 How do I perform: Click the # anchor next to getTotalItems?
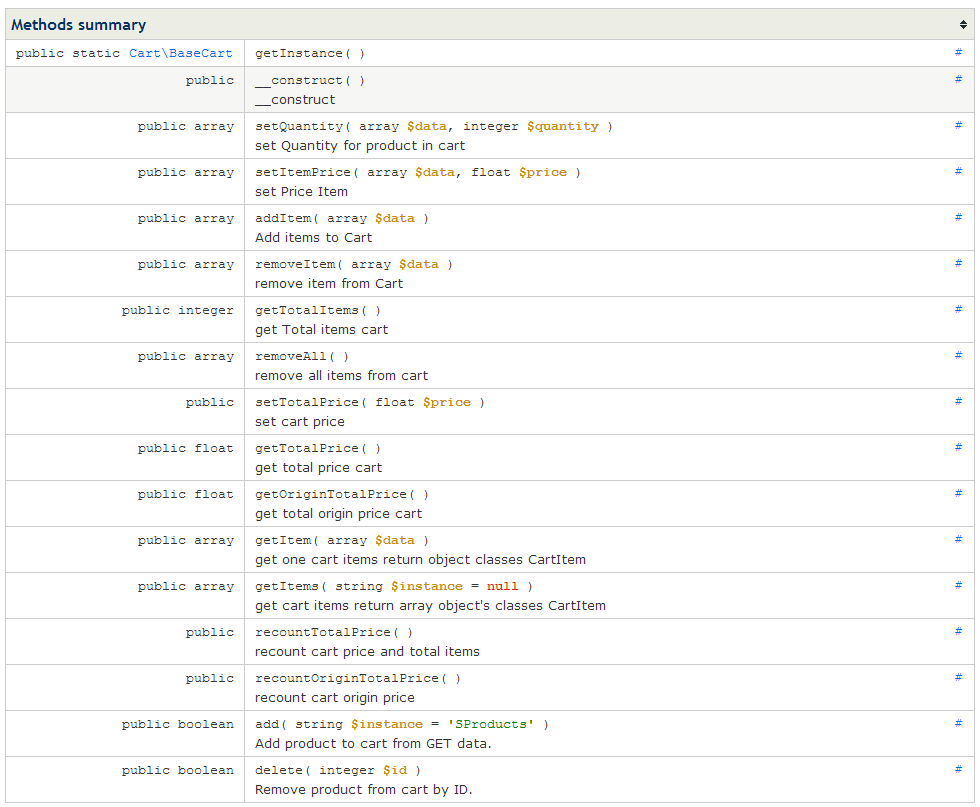[958, 309]
